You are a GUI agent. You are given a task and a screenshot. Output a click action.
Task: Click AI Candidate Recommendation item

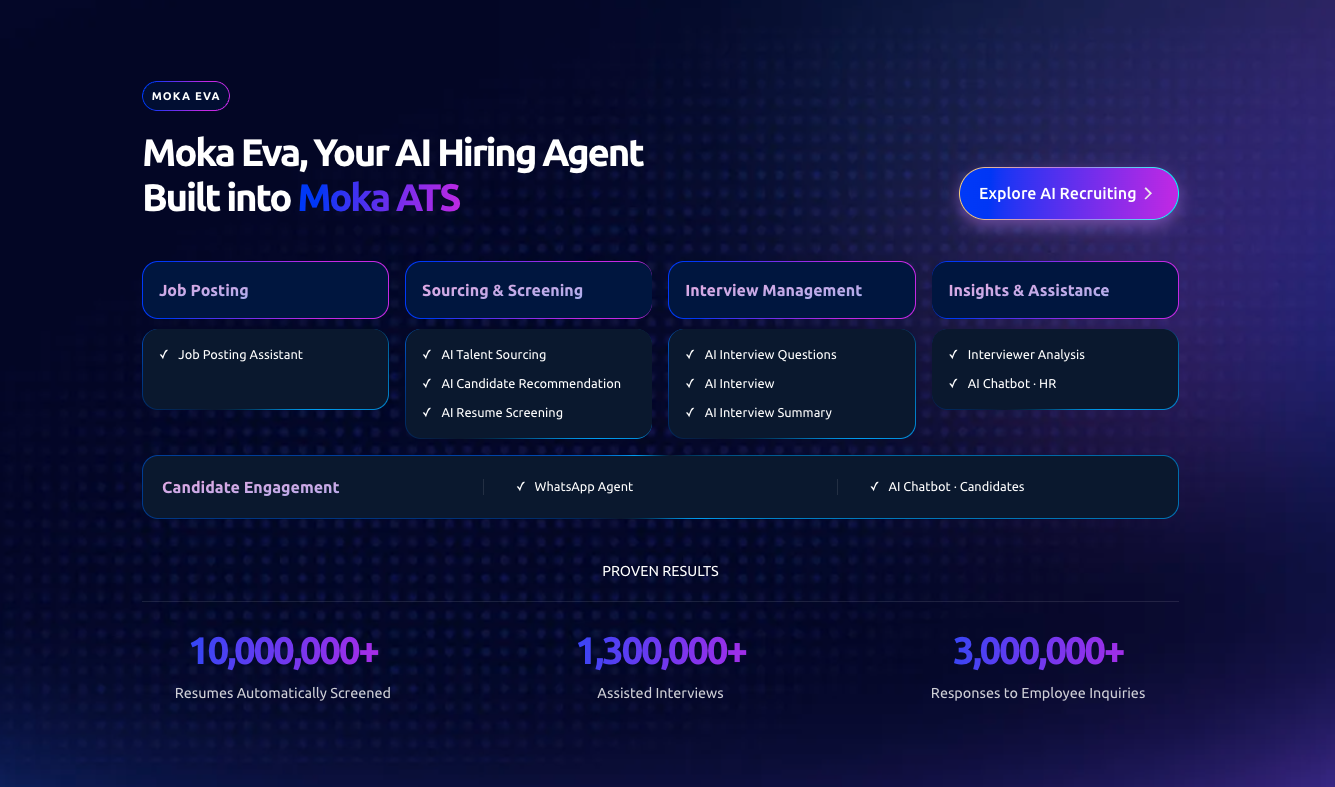(x=531, y=384)
